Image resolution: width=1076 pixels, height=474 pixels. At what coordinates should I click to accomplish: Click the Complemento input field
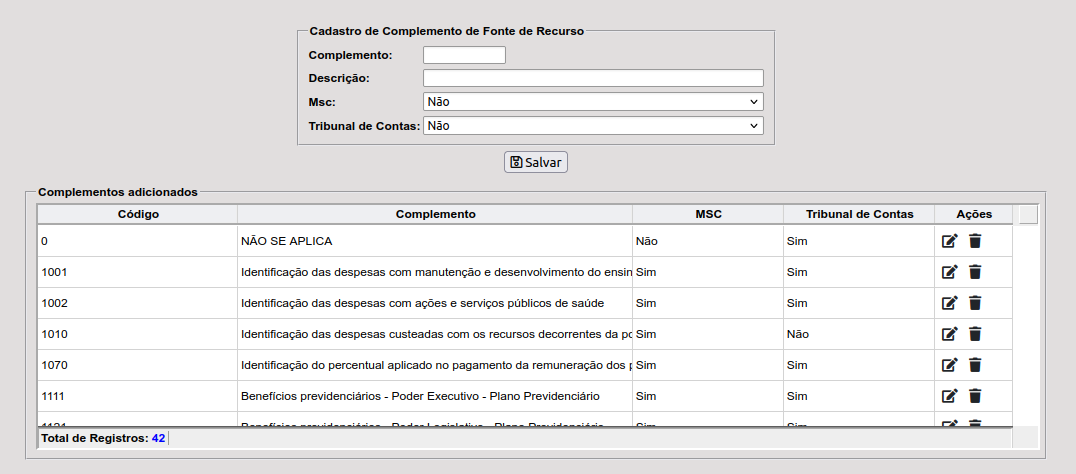coord(464,55)
